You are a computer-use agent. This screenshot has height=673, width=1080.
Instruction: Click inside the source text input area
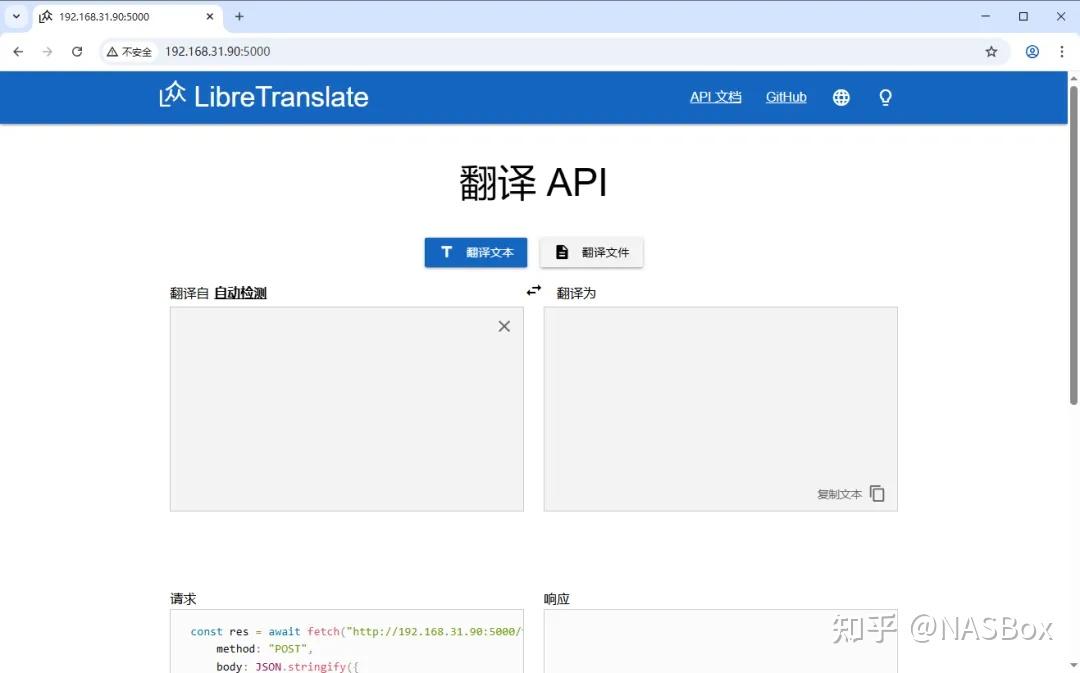pyautogui.click(x=346, y=408)
